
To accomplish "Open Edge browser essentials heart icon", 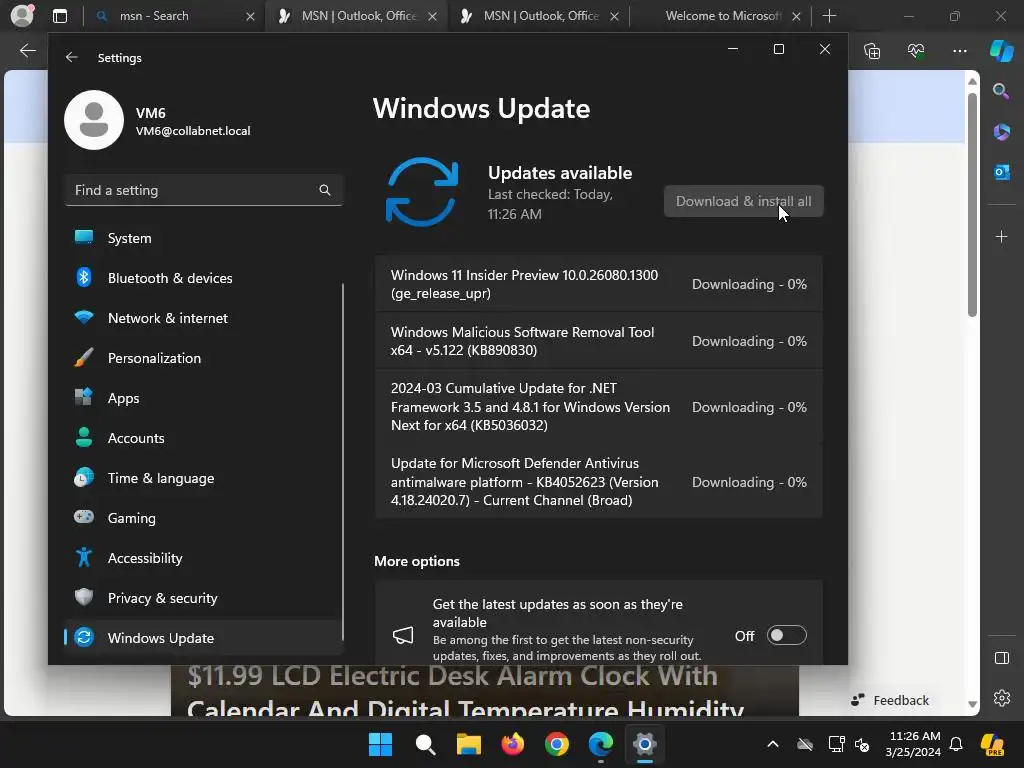I will (916, 51).
